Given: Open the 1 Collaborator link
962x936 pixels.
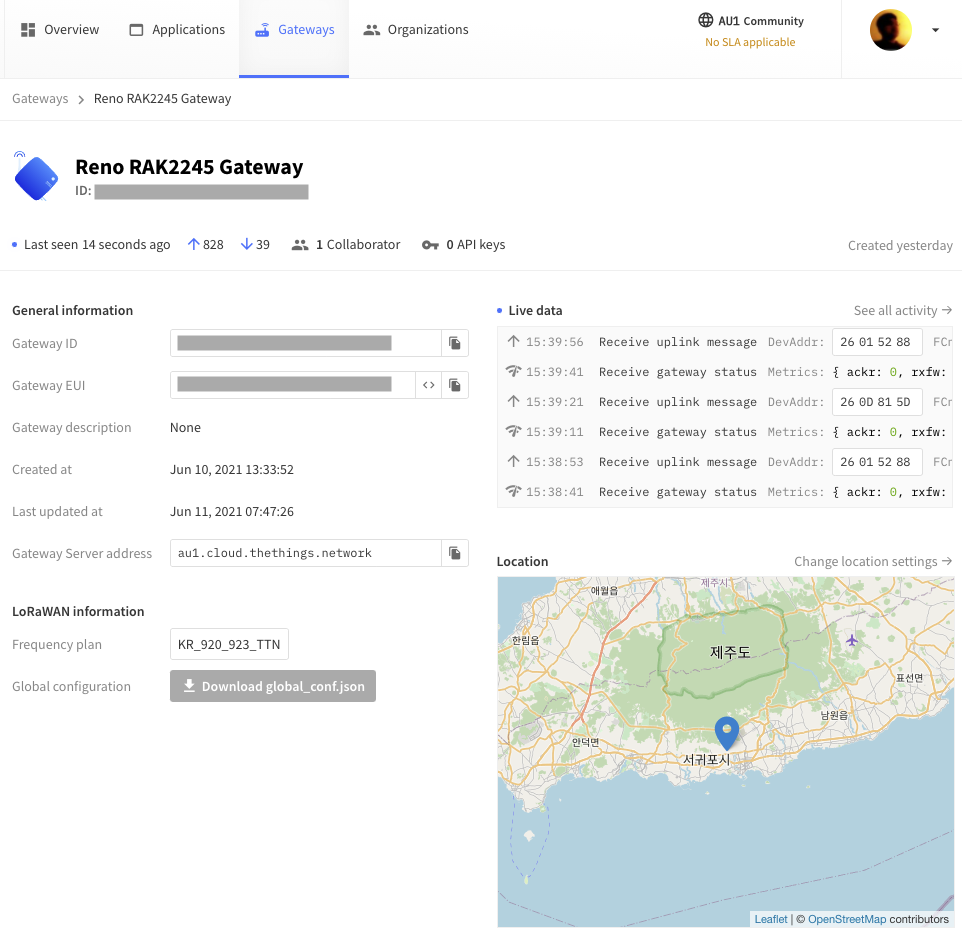Looking at the screenshot, I should pos(346,245).
